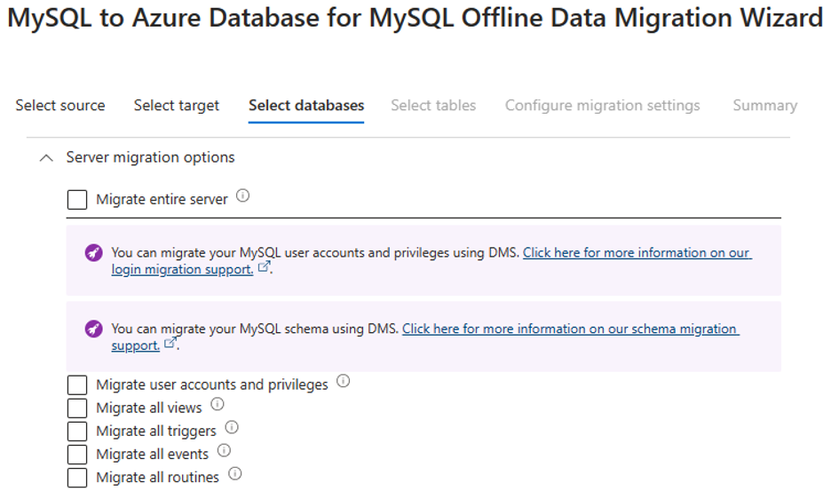The width and height of the screenshot is (831, 492).
Task: Switch to the Select source tab
Action: [60, 105]
